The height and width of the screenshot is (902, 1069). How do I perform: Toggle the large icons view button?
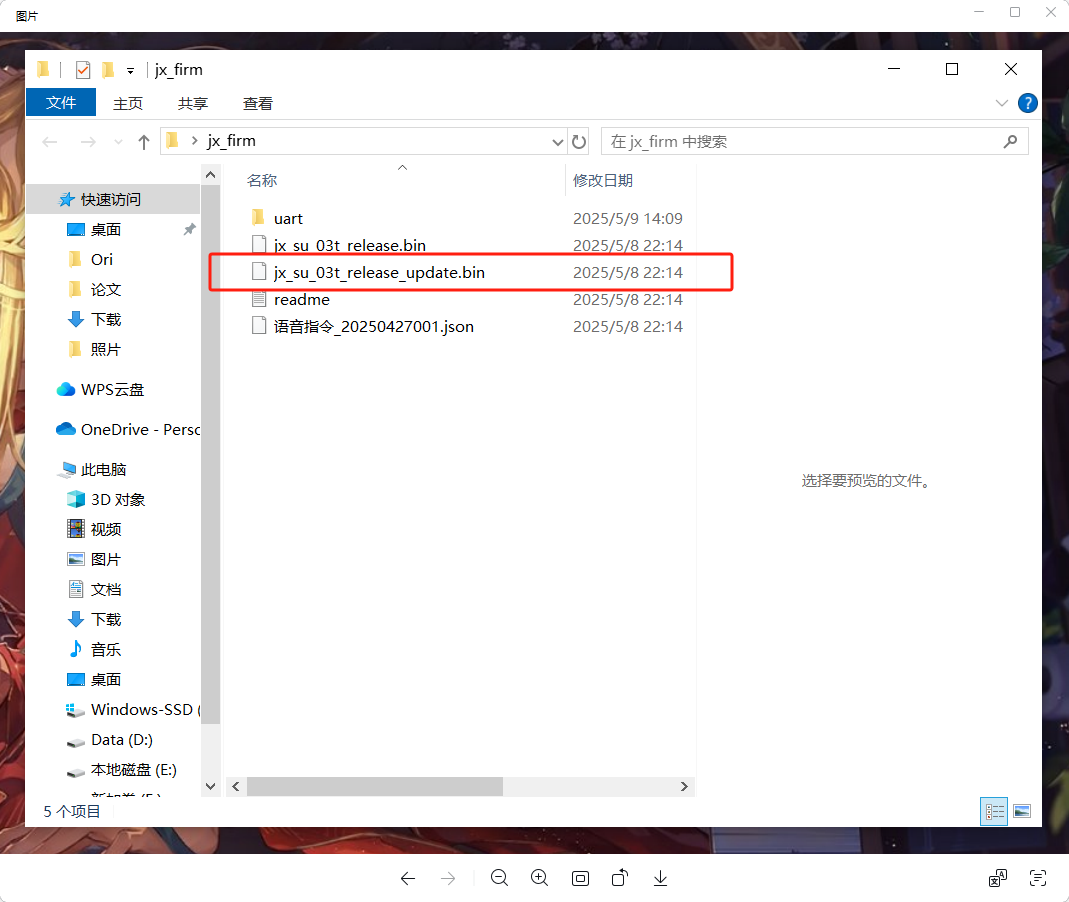1021,811
